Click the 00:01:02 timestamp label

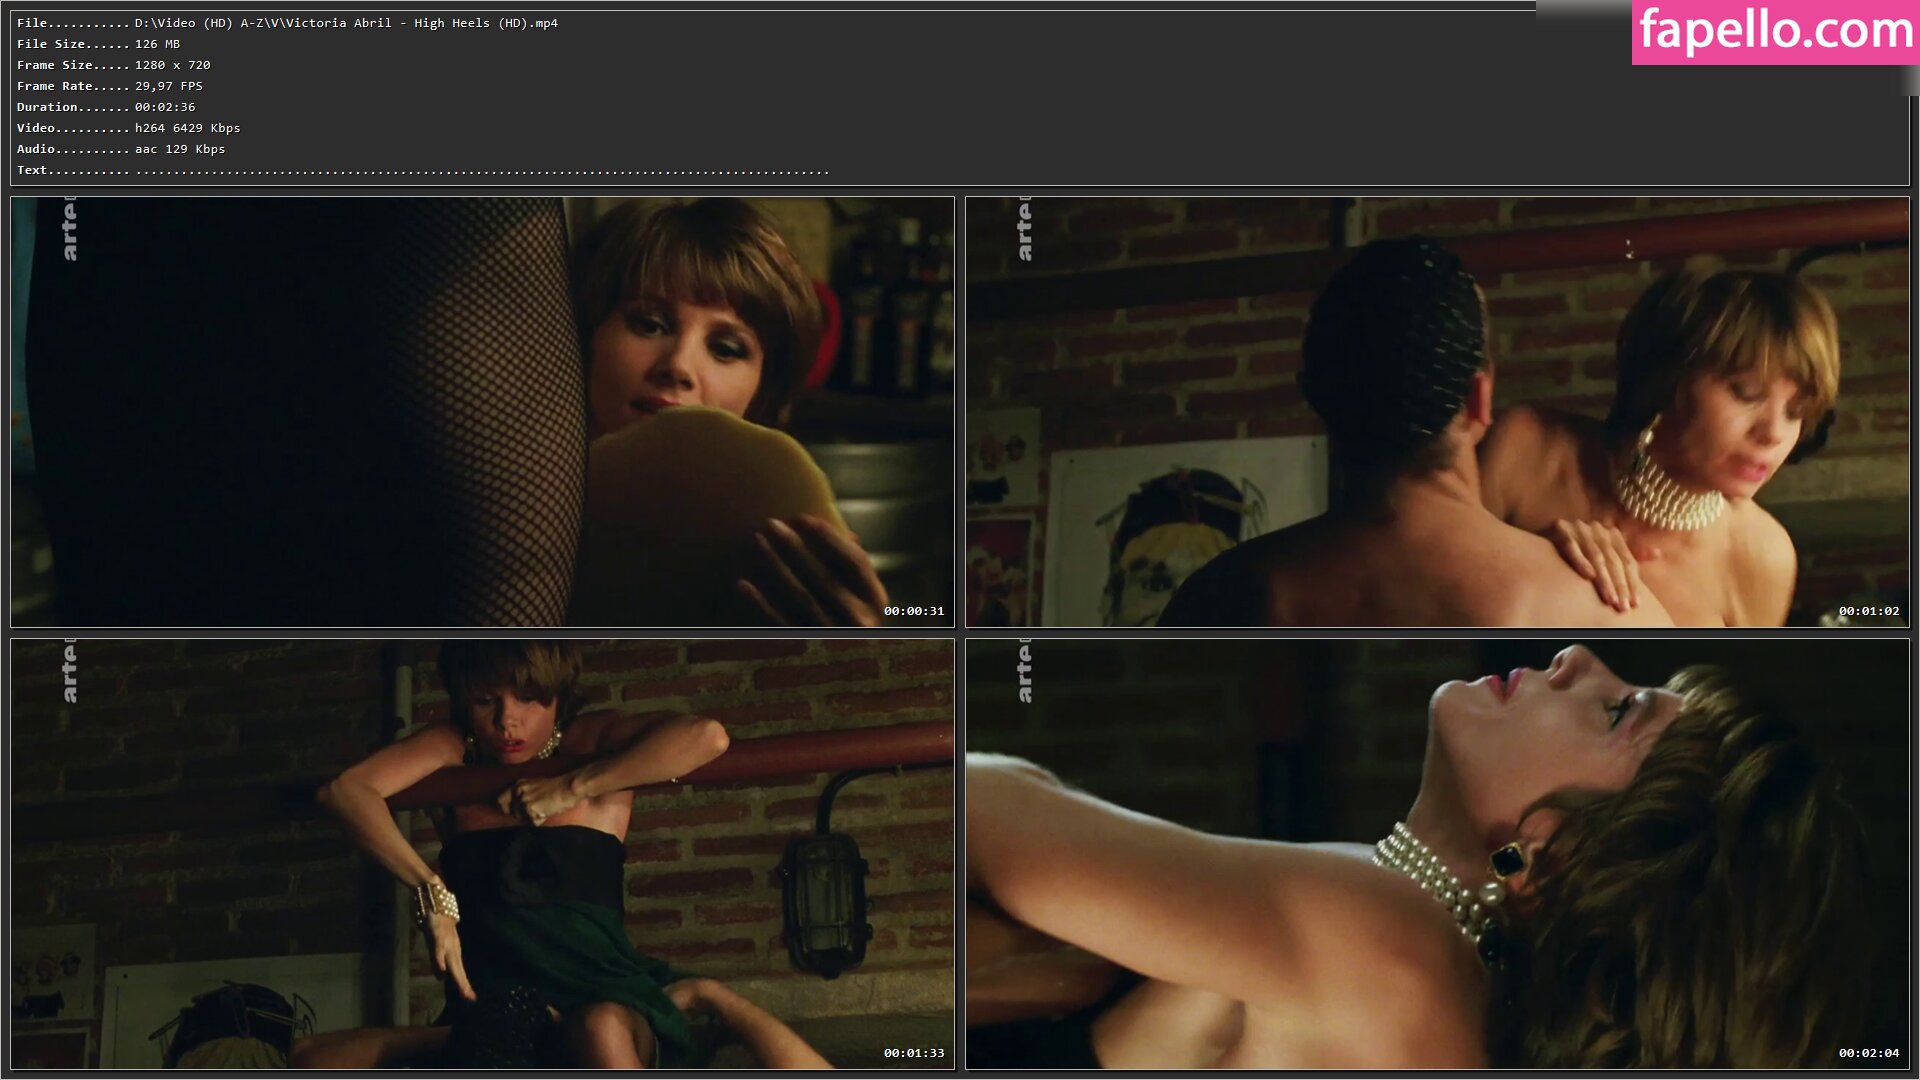[x=1868, y=611]
